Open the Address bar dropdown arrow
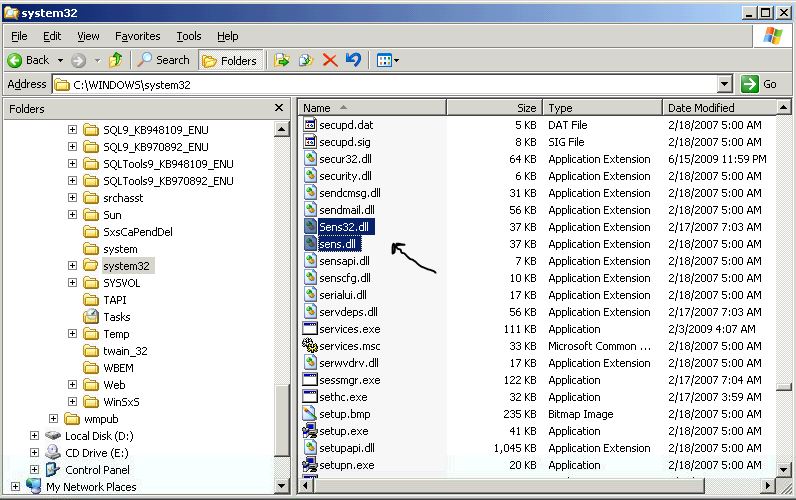This screenshot has height=500, width=796. coord(724,84)
